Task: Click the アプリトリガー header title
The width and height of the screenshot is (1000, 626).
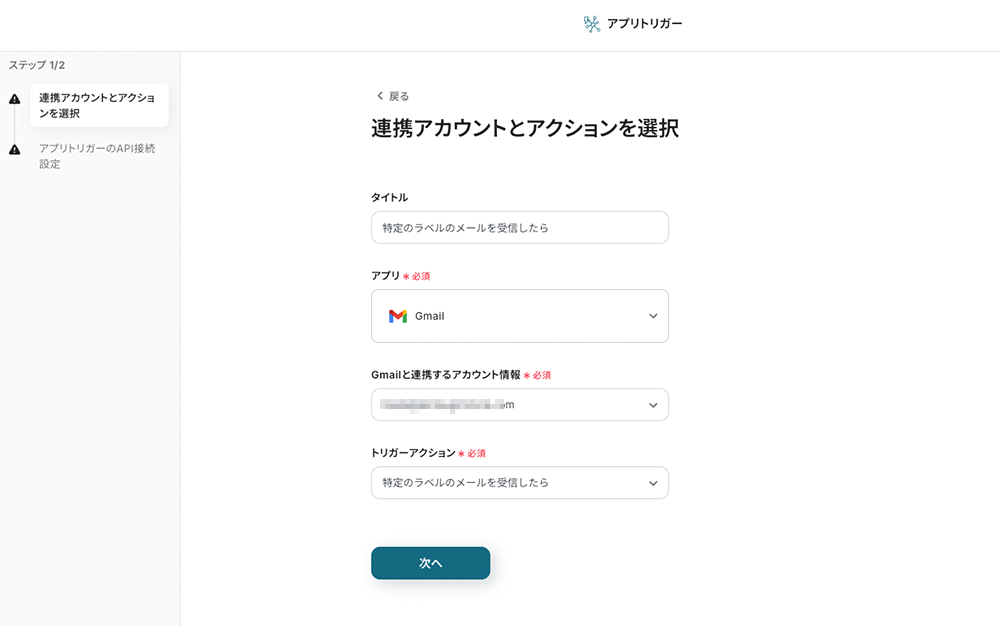Action: tap(644, 24)
